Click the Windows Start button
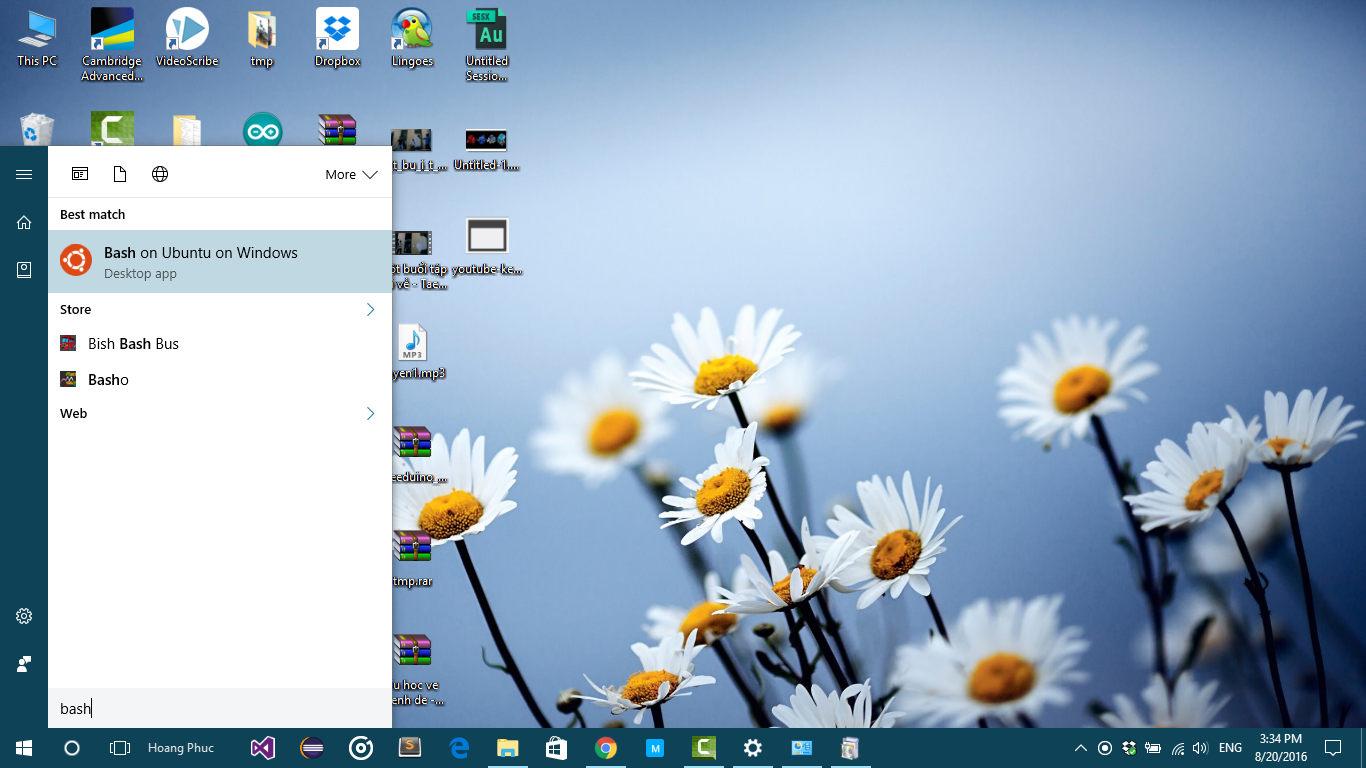 point(24,748)
